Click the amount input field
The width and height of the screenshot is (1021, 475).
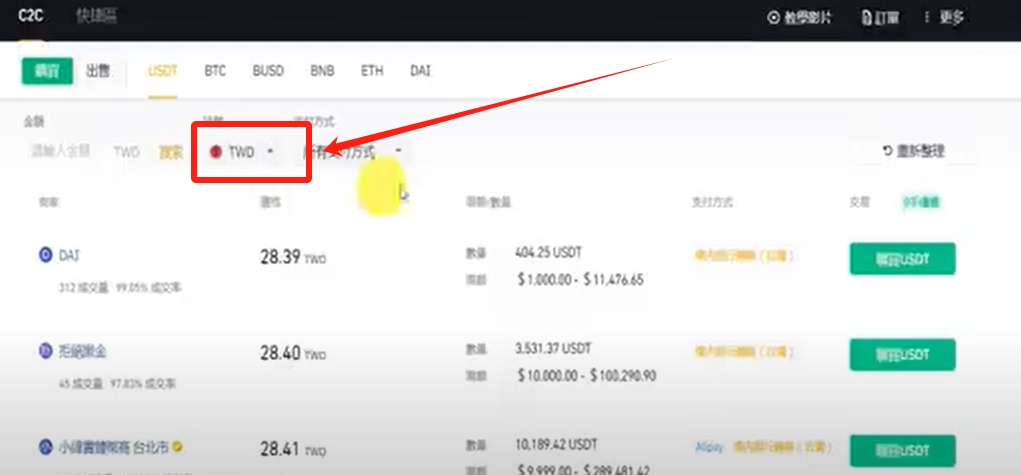click(x=62, y=152)
